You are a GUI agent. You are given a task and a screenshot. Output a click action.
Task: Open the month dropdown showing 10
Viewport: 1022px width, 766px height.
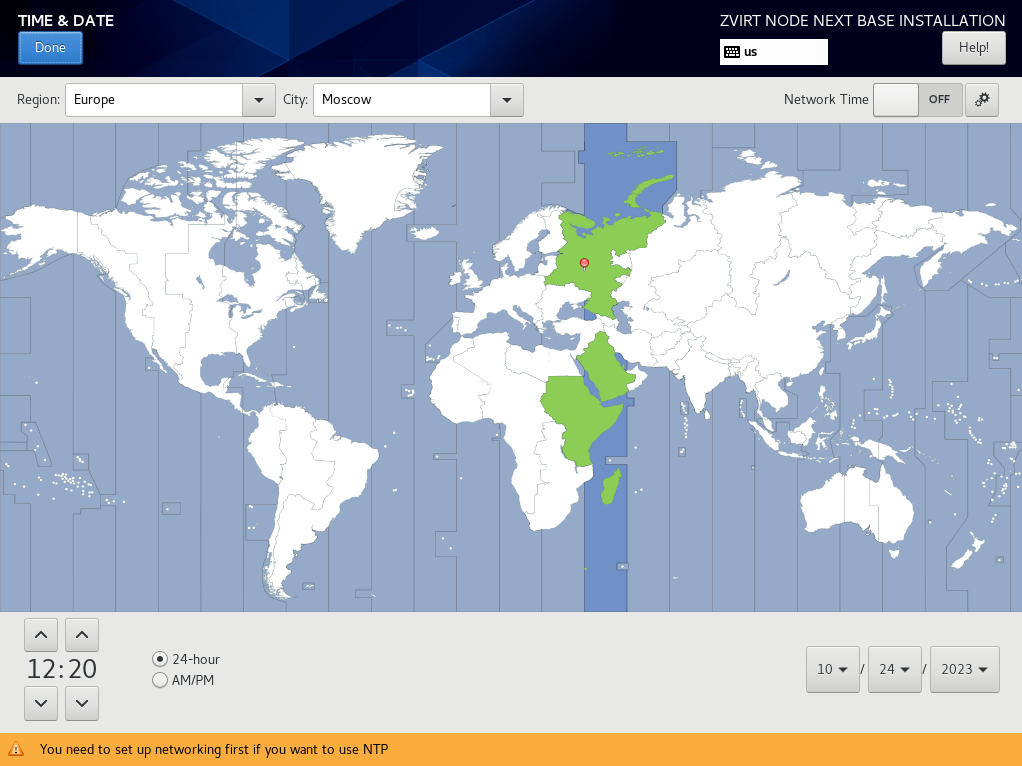tap(833, 670)
